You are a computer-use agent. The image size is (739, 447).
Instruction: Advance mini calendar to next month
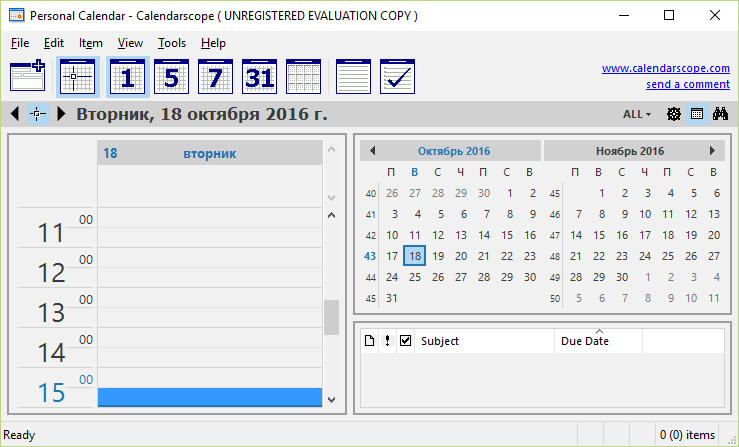(x=712, y=151)
